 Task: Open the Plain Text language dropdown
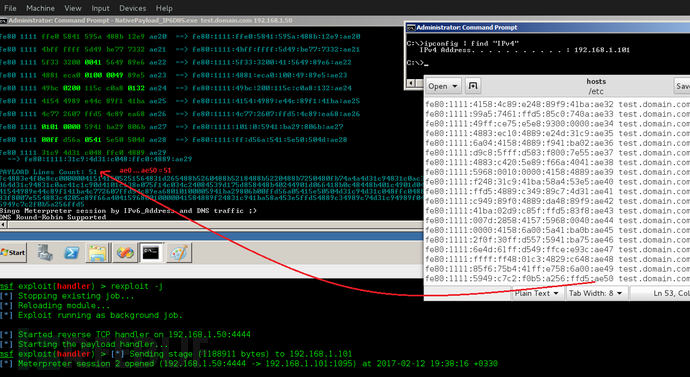tap(536, 293)
